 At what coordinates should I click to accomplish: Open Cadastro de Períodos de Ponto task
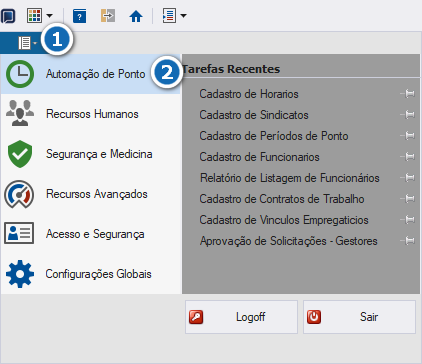point(274,136)
